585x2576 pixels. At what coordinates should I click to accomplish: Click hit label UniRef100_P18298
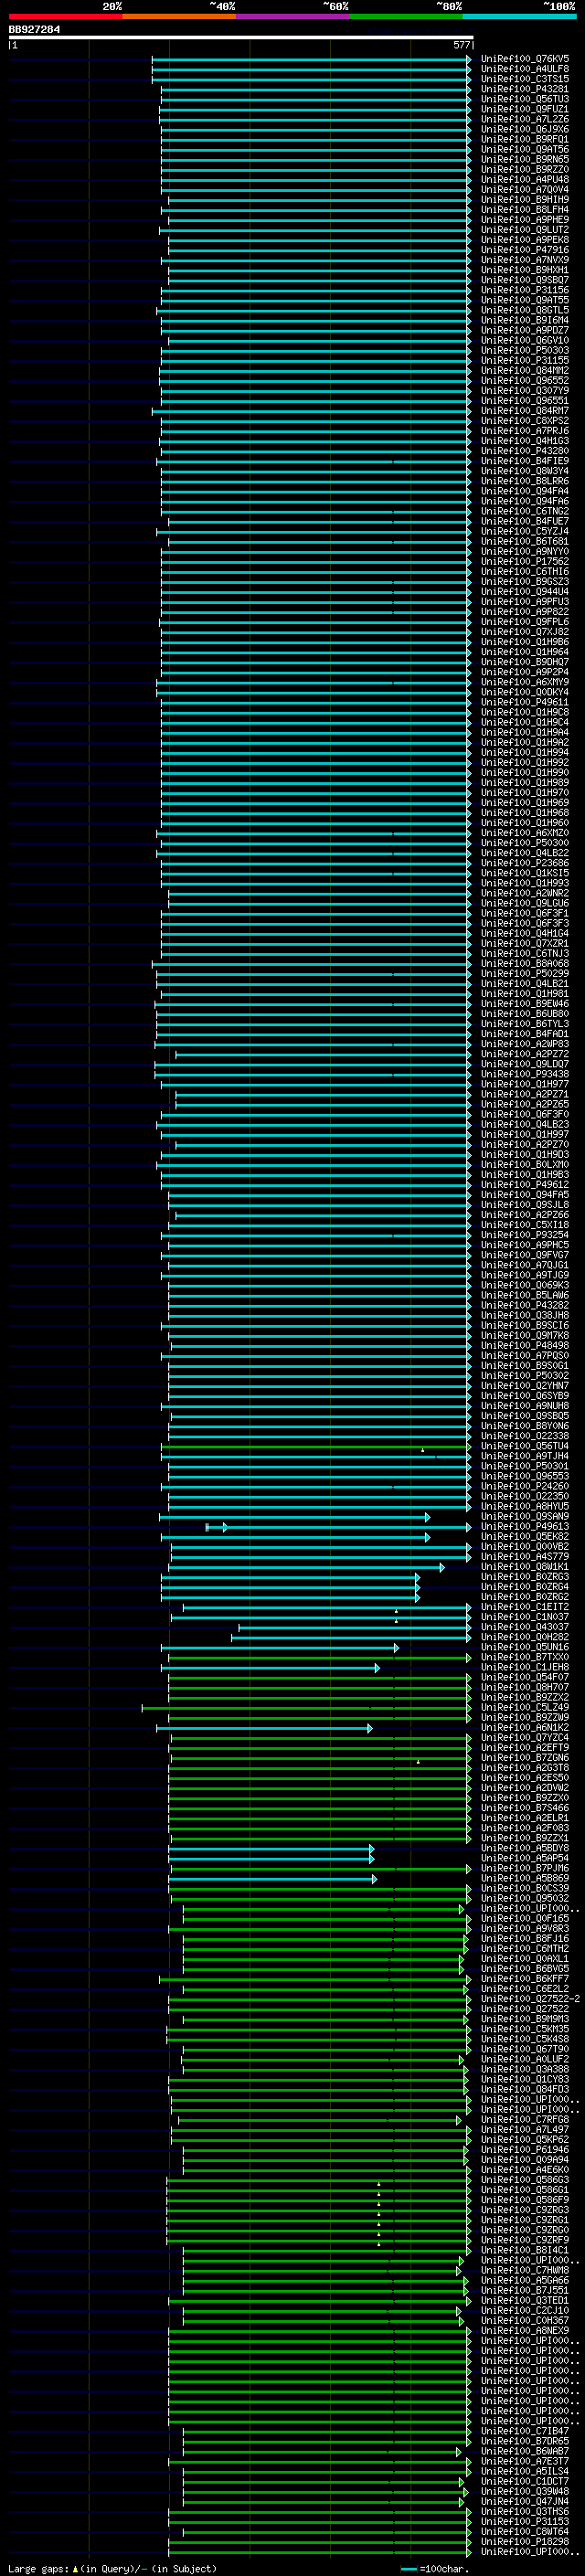click(x=525, y=2541)
